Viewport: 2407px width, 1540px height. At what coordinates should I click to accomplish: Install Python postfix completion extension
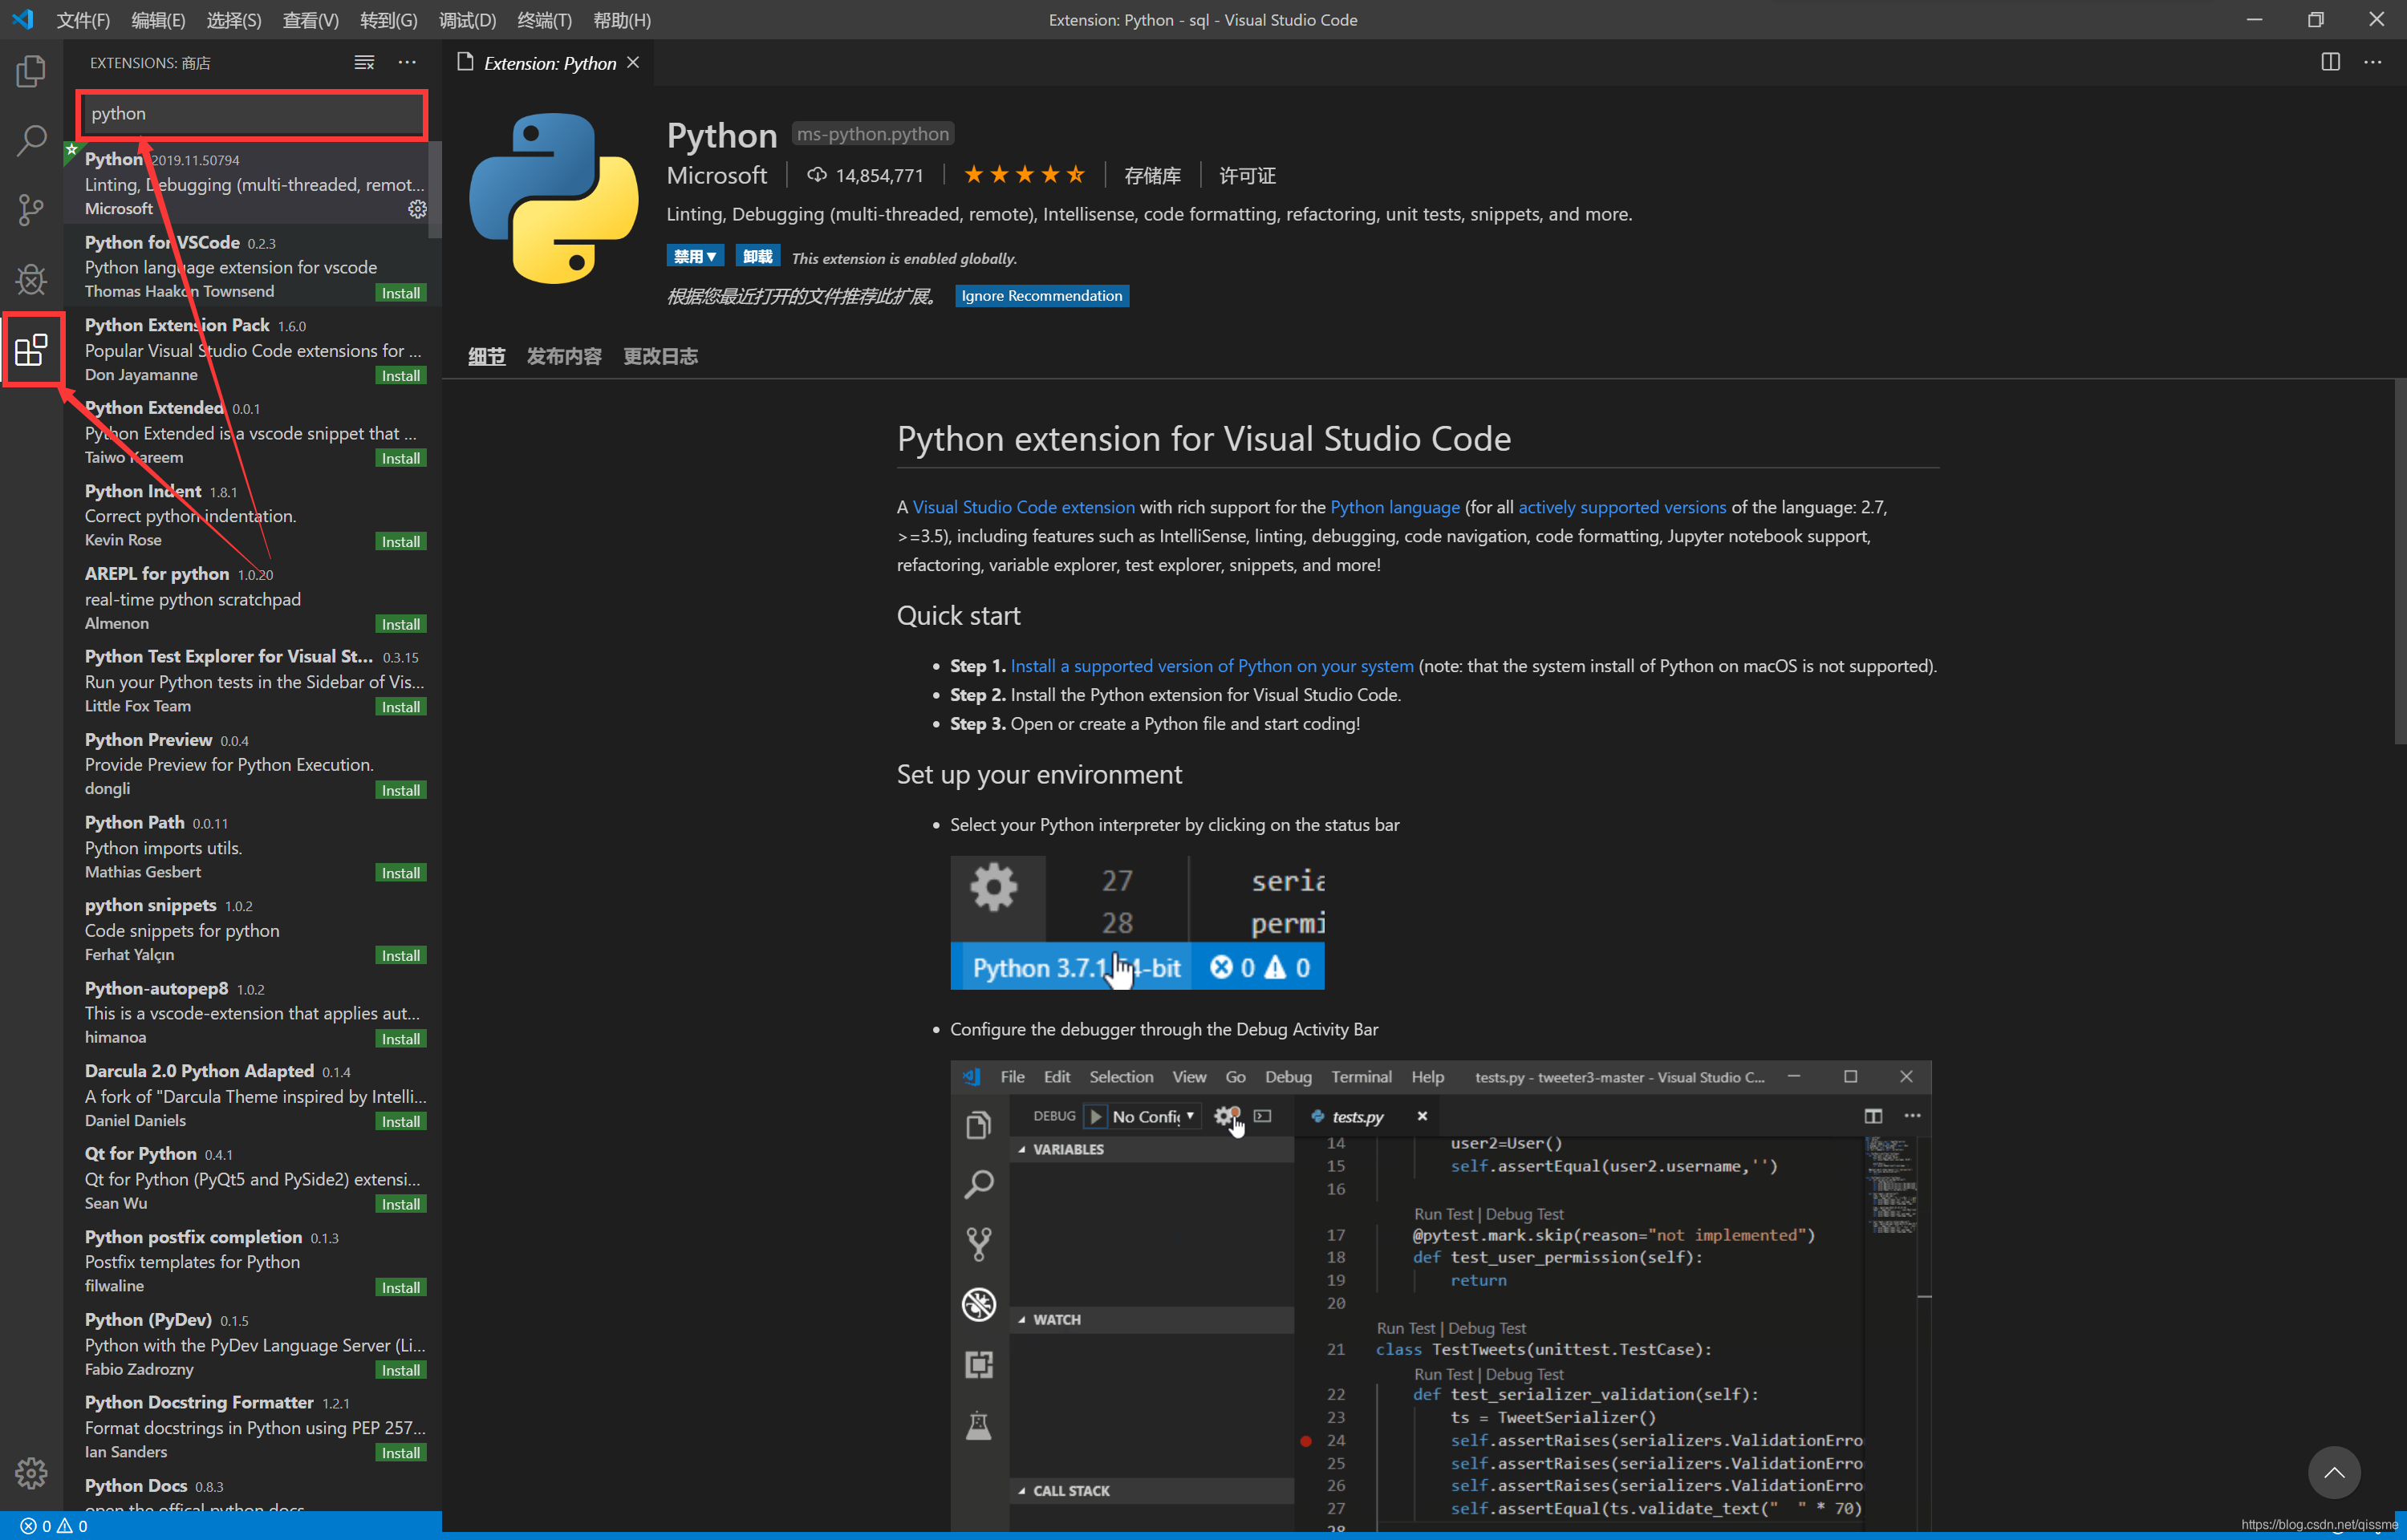401,1288
